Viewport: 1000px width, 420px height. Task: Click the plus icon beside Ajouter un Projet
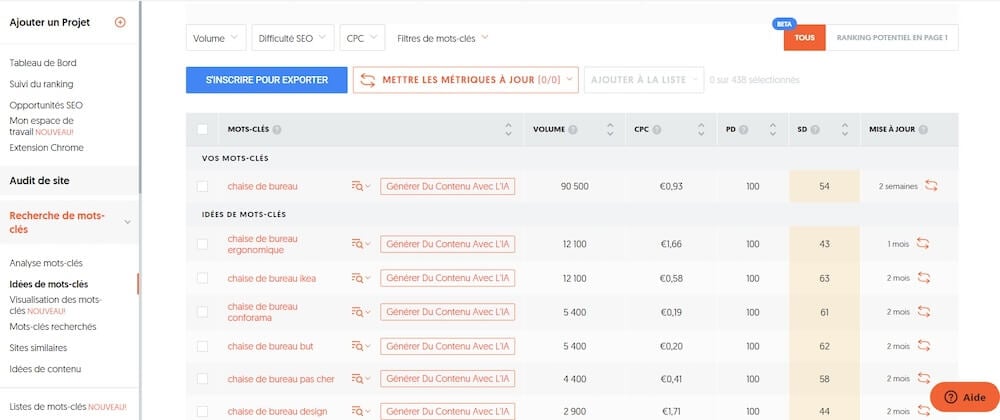click(120, 22)
